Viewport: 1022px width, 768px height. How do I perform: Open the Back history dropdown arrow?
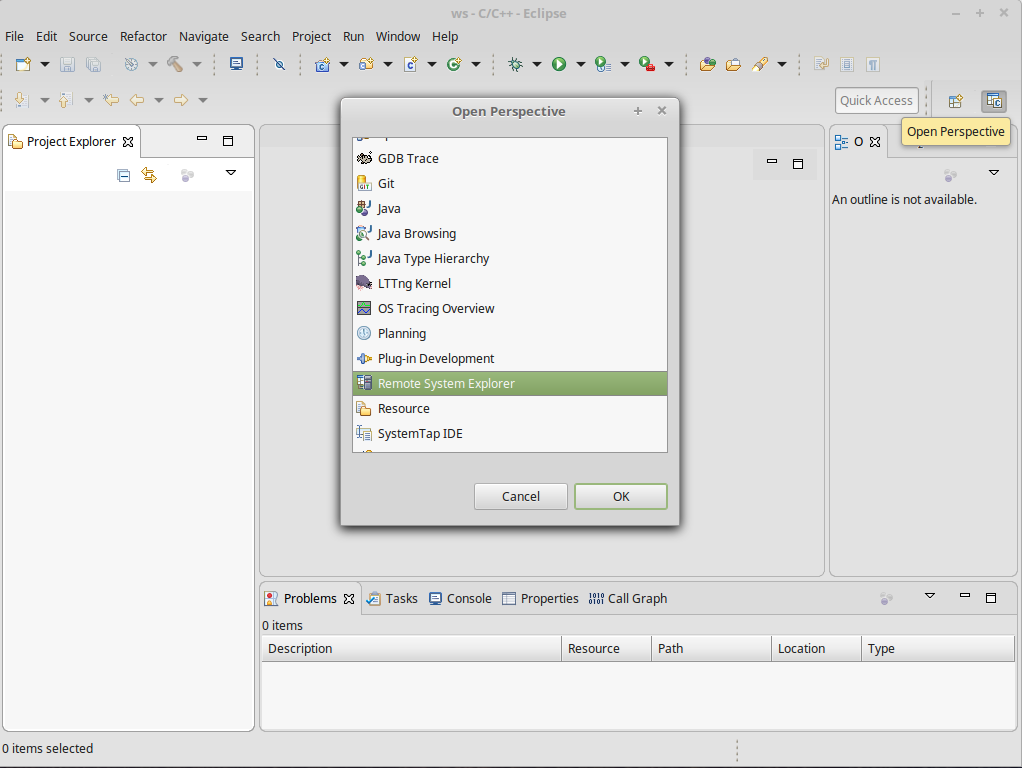point(158,100)
